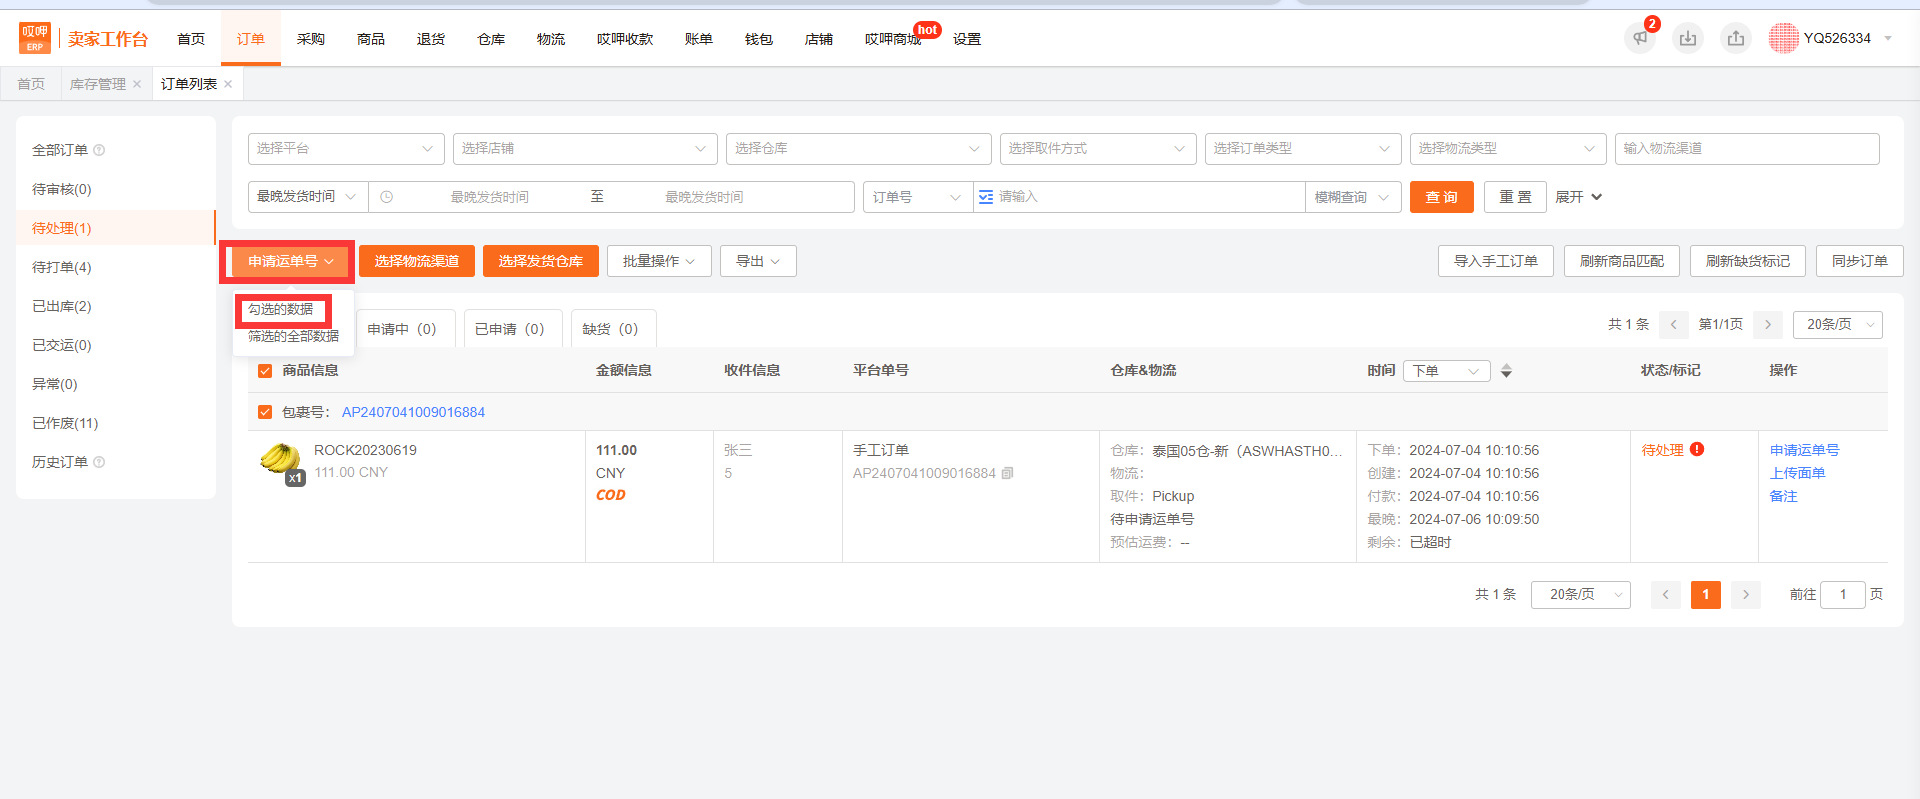Click the banana product thumbnail
The width and height of the screenshot is (1920, 799).
pyautogui.click(x=281, y=461)
